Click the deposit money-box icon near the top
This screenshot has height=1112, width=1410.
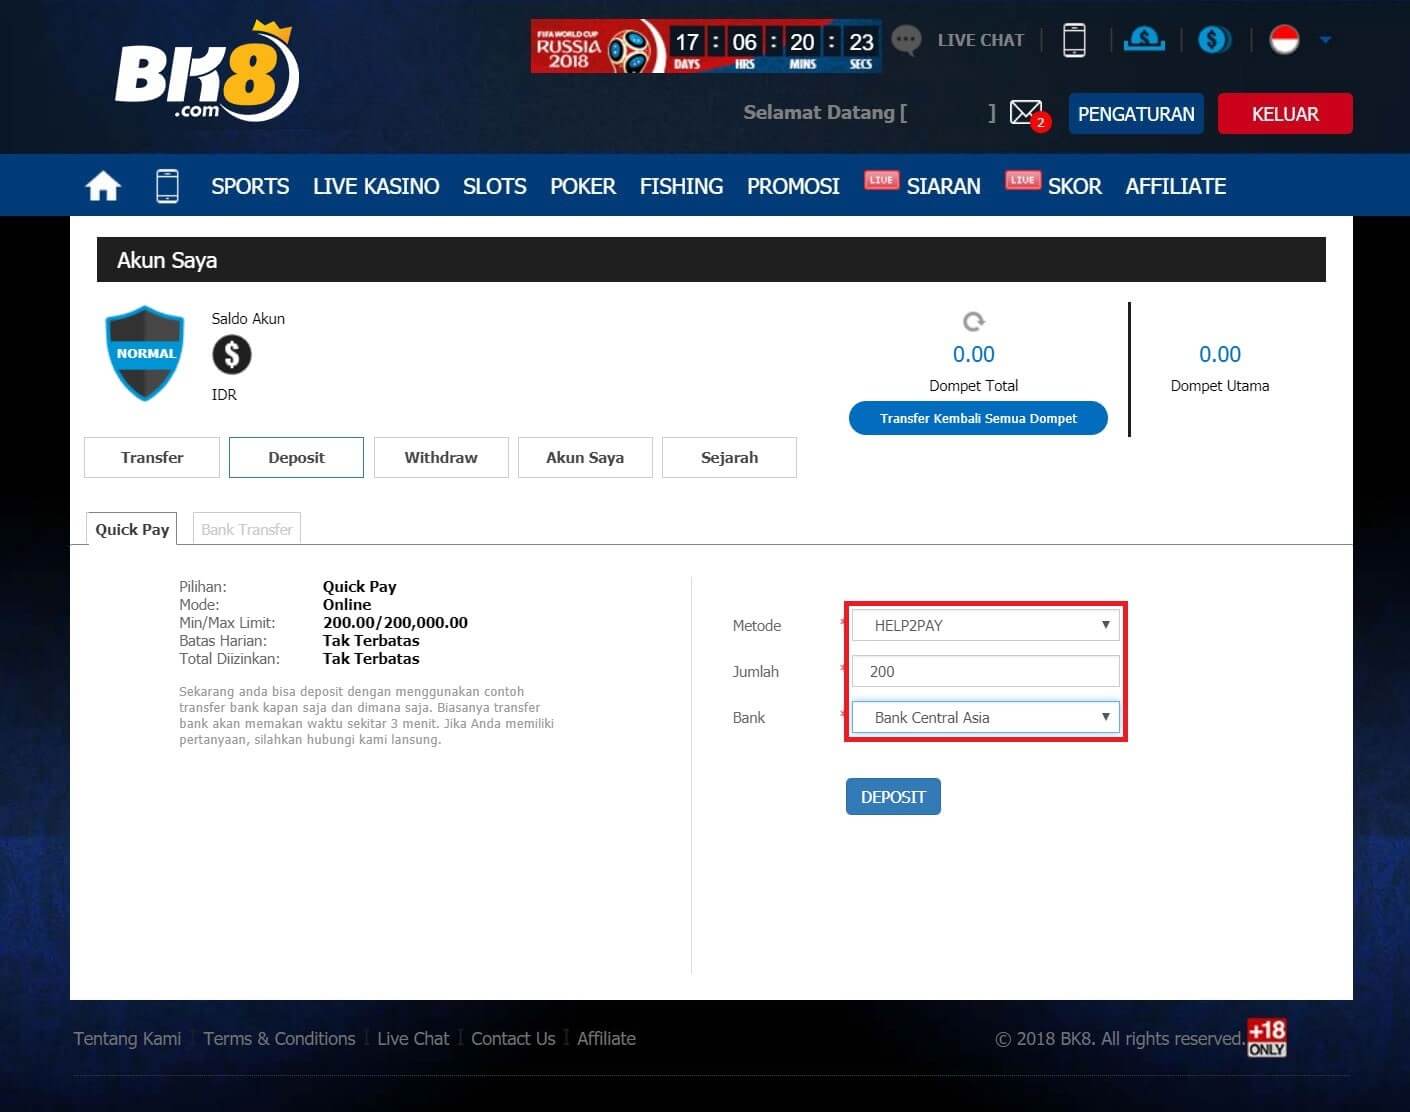(x=1143, y=39)
